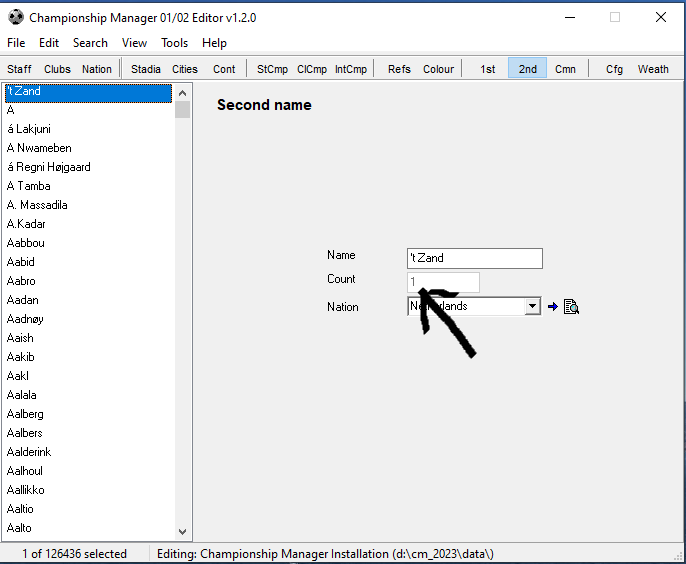Minimize the Championship Manager Editor window
Screen dimensions: 686x564
click(x=570, y=18)
